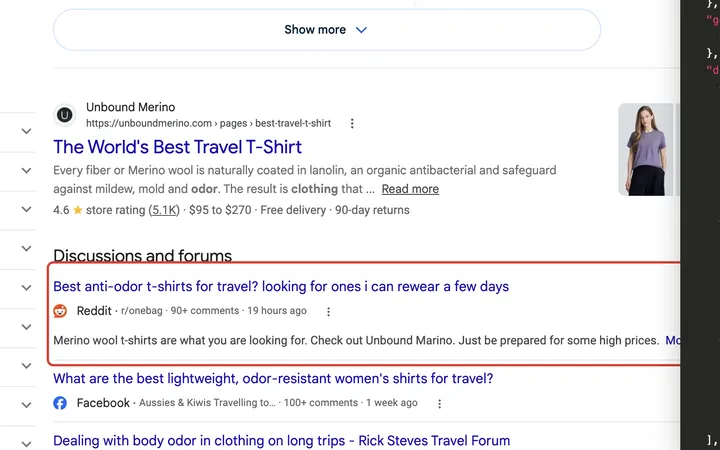This screenshot has width=720, height=450.
Task: Click the 90-day returns text
Action: pos(372,210)
